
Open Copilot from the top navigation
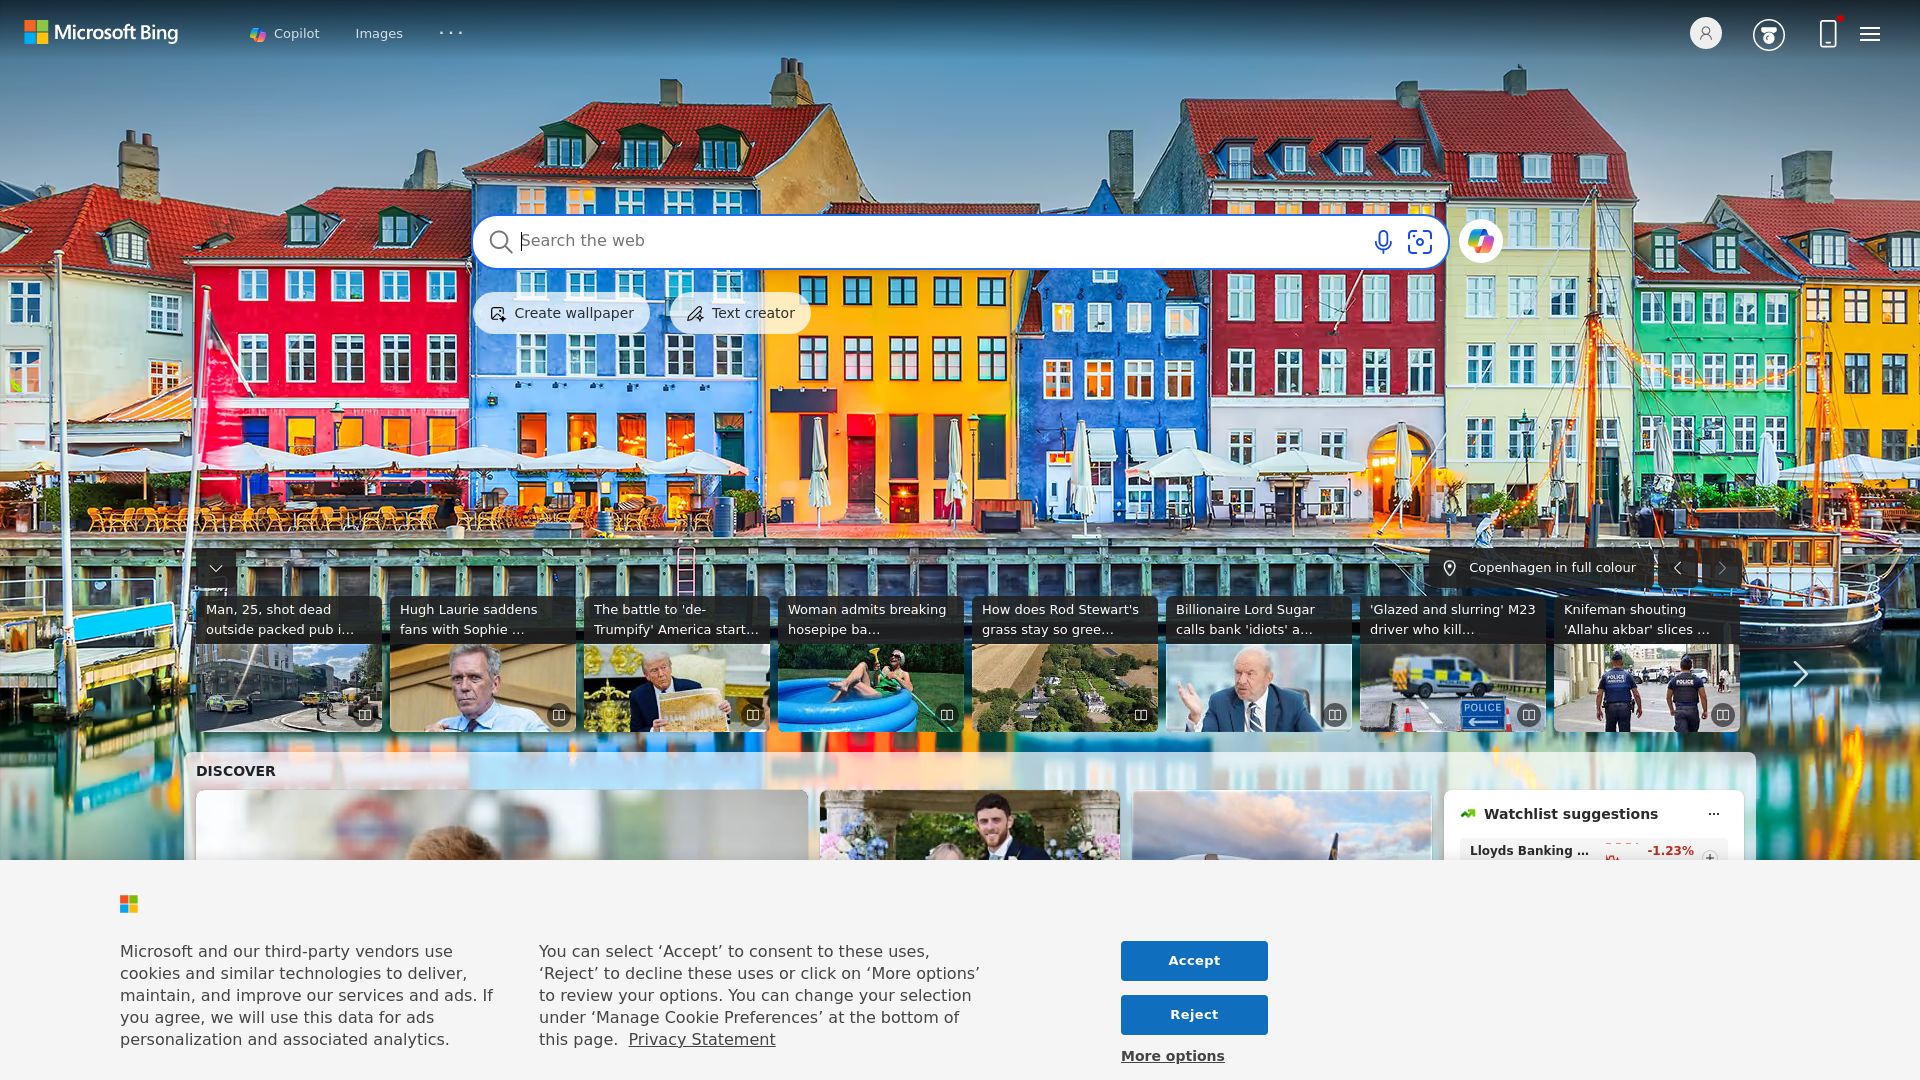tap(285, 34)
